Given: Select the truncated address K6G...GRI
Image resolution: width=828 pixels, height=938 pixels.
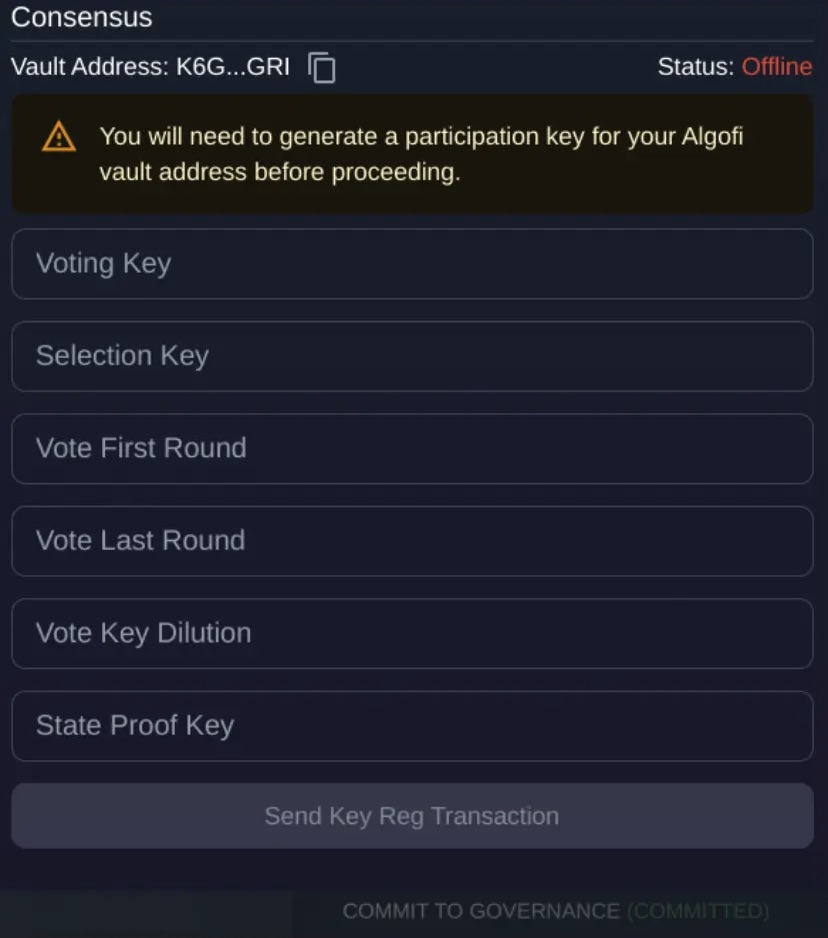Looking at the screenshot, I should pyautogui.click(x=233, y=67).
